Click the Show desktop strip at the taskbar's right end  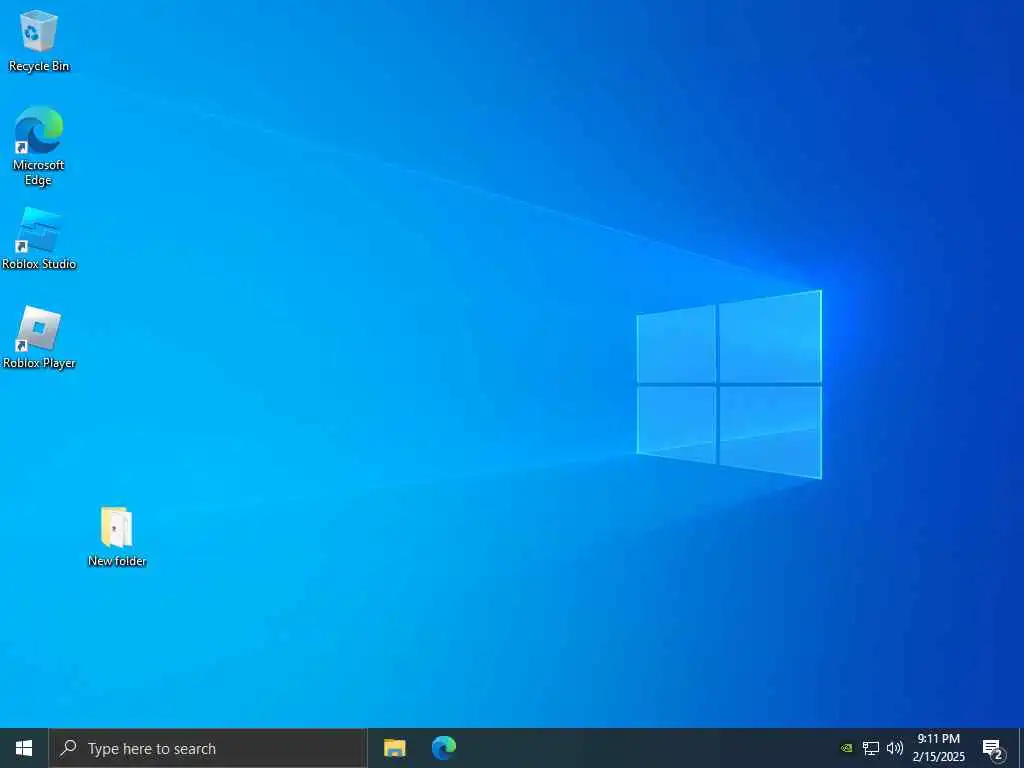(x=1021, y=748)
